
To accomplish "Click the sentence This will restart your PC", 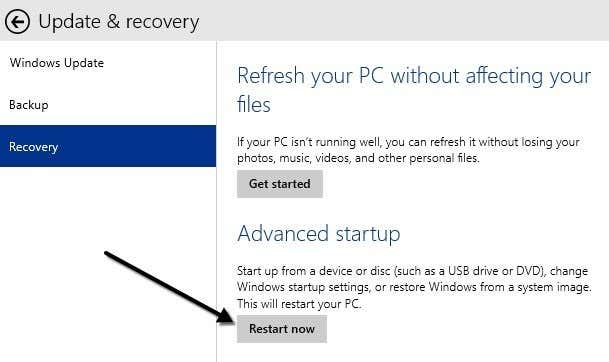I will click(x=299, y=303).
